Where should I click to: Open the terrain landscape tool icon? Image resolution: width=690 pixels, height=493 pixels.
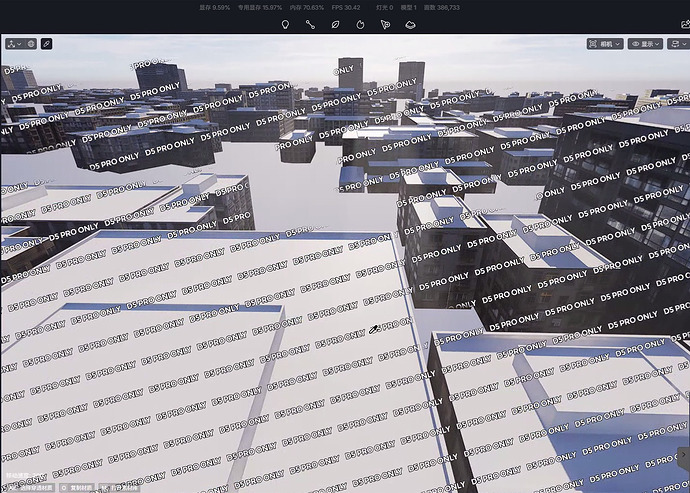click(410, 25)
